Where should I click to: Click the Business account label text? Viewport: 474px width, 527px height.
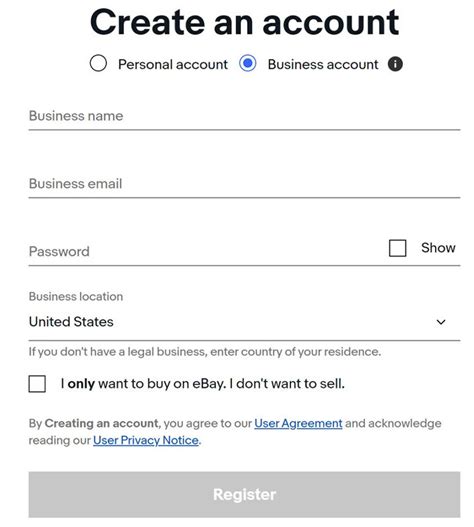click(x=323, y=64)
